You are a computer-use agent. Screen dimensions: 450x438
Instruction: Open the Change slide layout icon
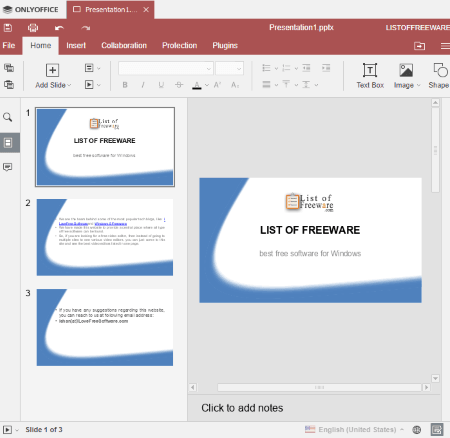click(x=89, y=68)
